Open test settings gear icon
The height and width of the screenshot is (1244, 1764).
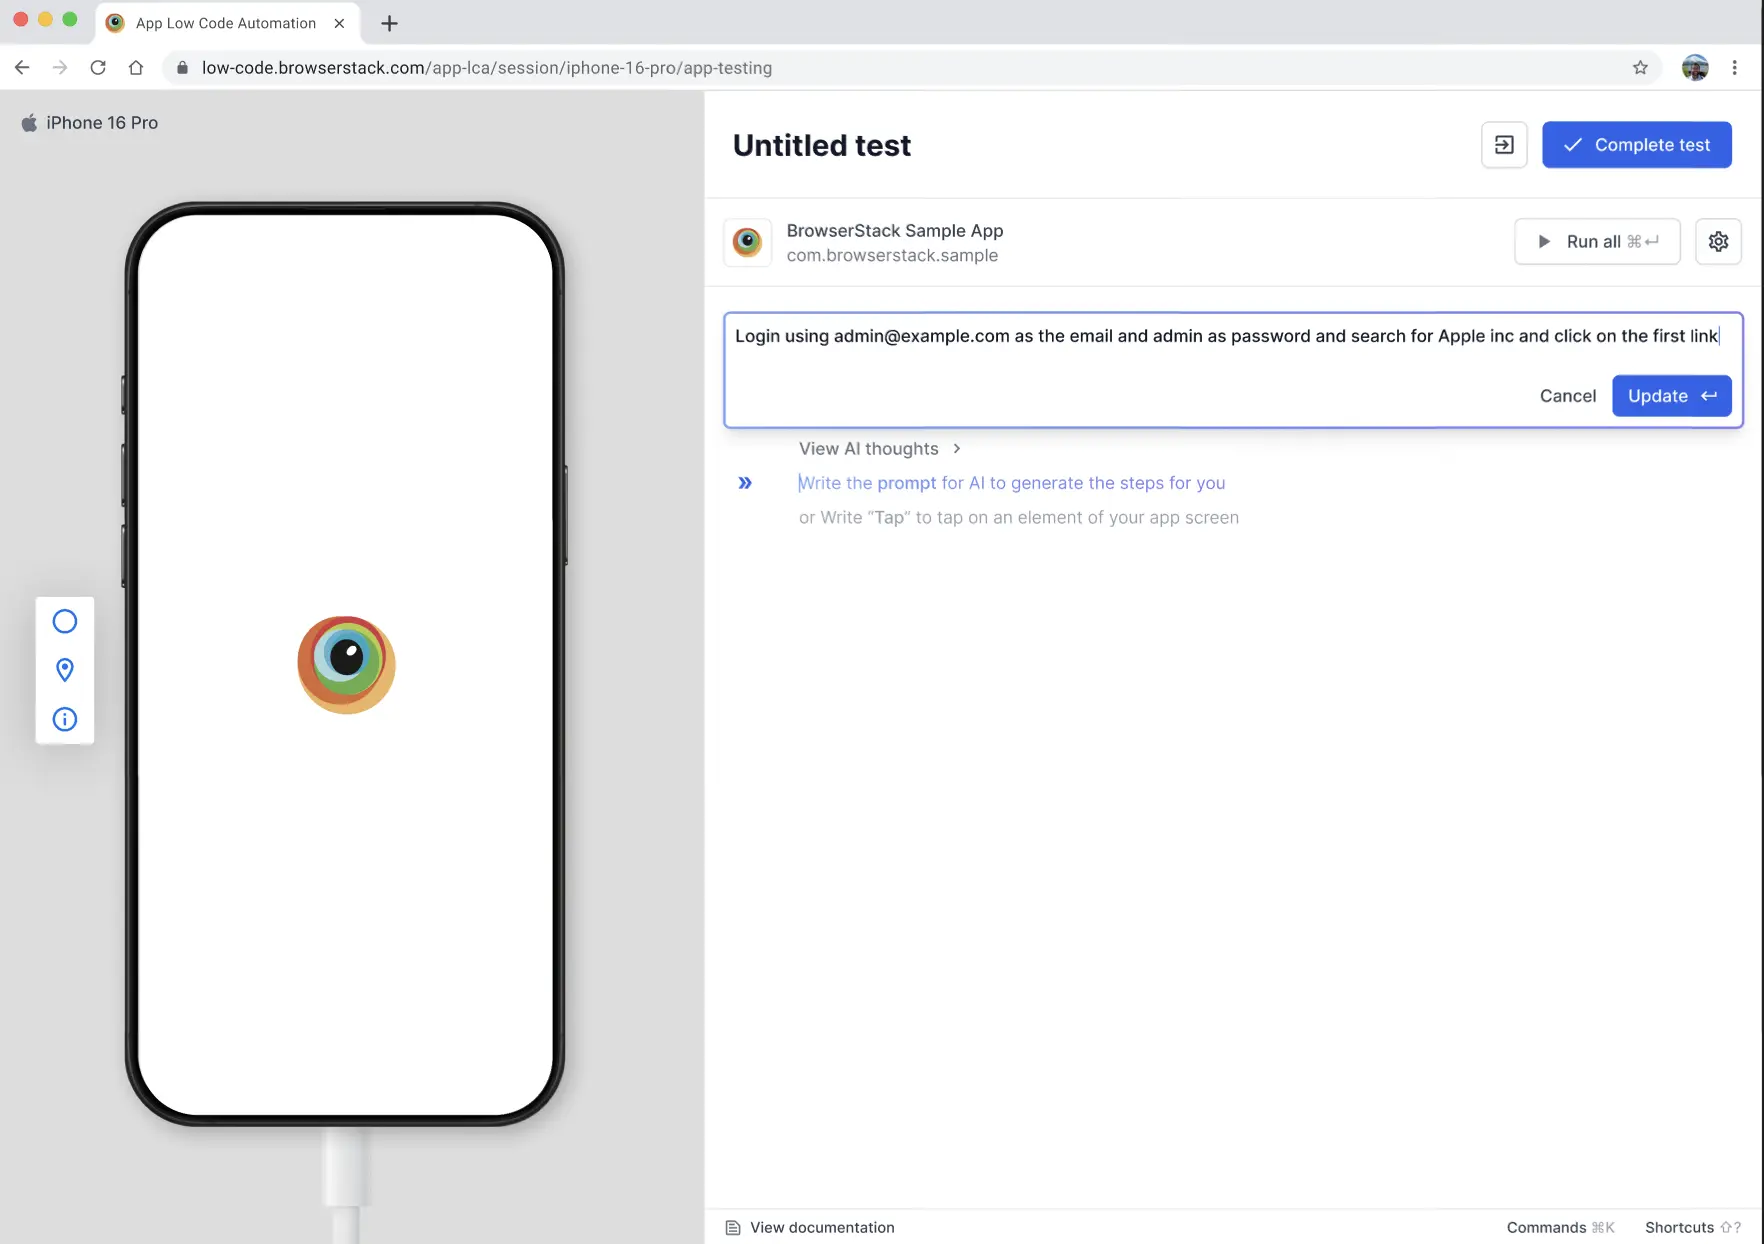click(x=1718, y=242)
